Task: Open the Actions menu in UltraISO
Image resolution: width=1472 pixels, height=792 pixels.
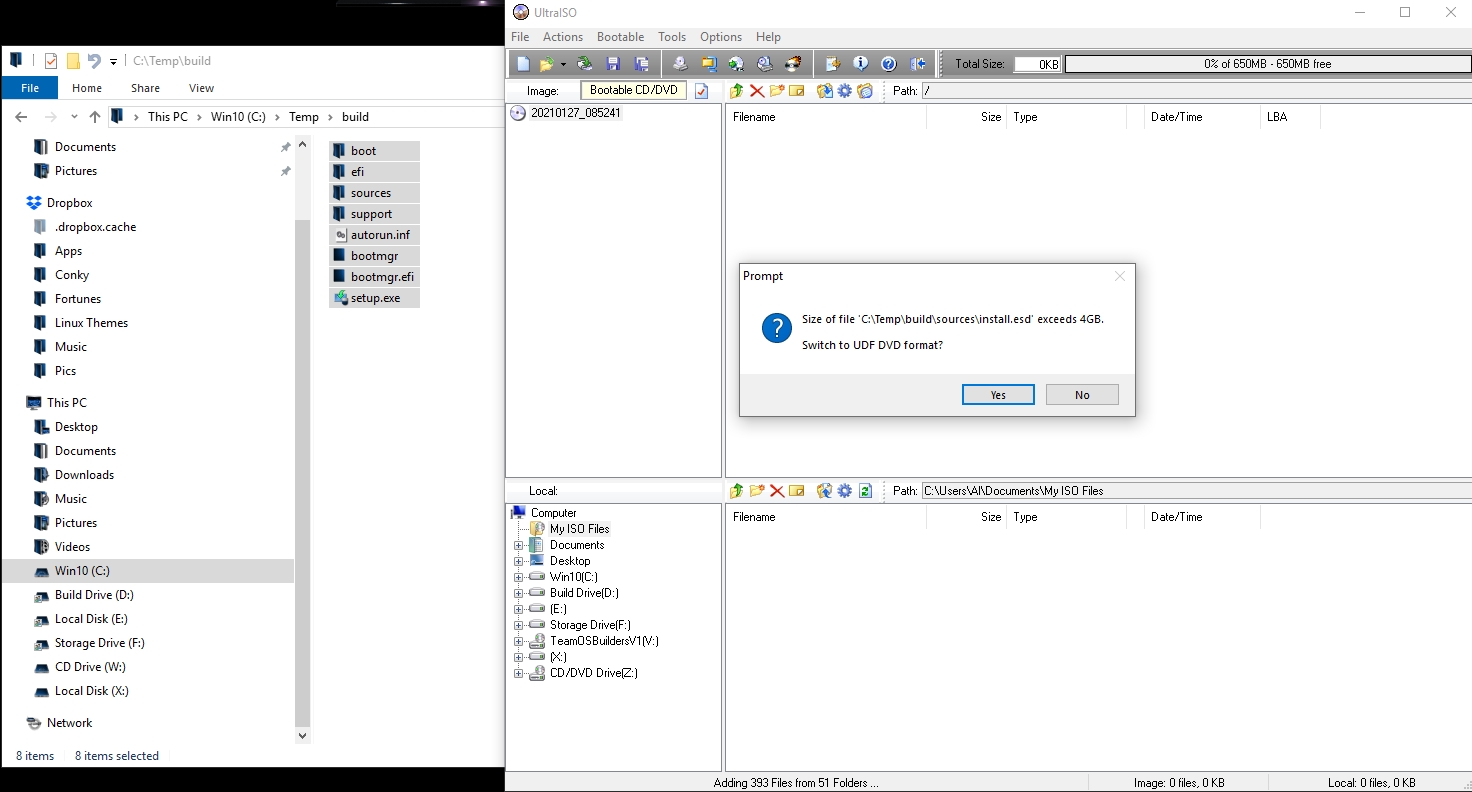Action: click(563, 37)
